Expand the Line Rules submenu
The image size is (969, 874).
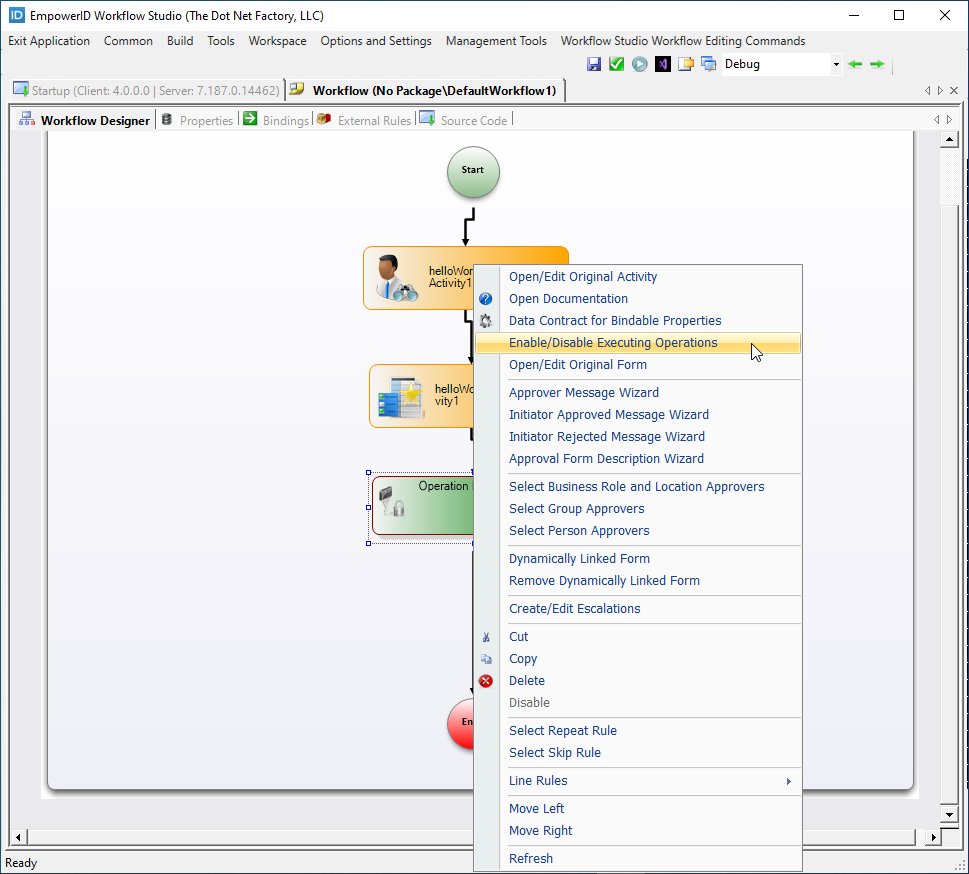788,781
